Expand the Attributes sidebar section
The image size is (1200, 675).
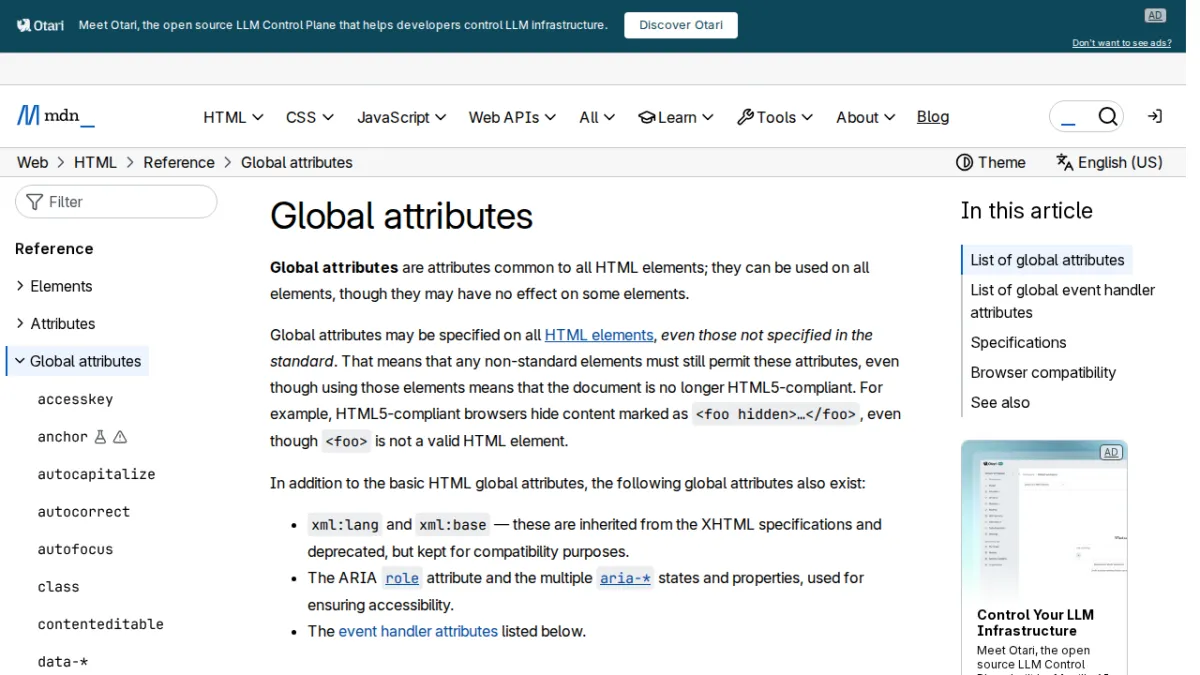click(x=56, y=324)
